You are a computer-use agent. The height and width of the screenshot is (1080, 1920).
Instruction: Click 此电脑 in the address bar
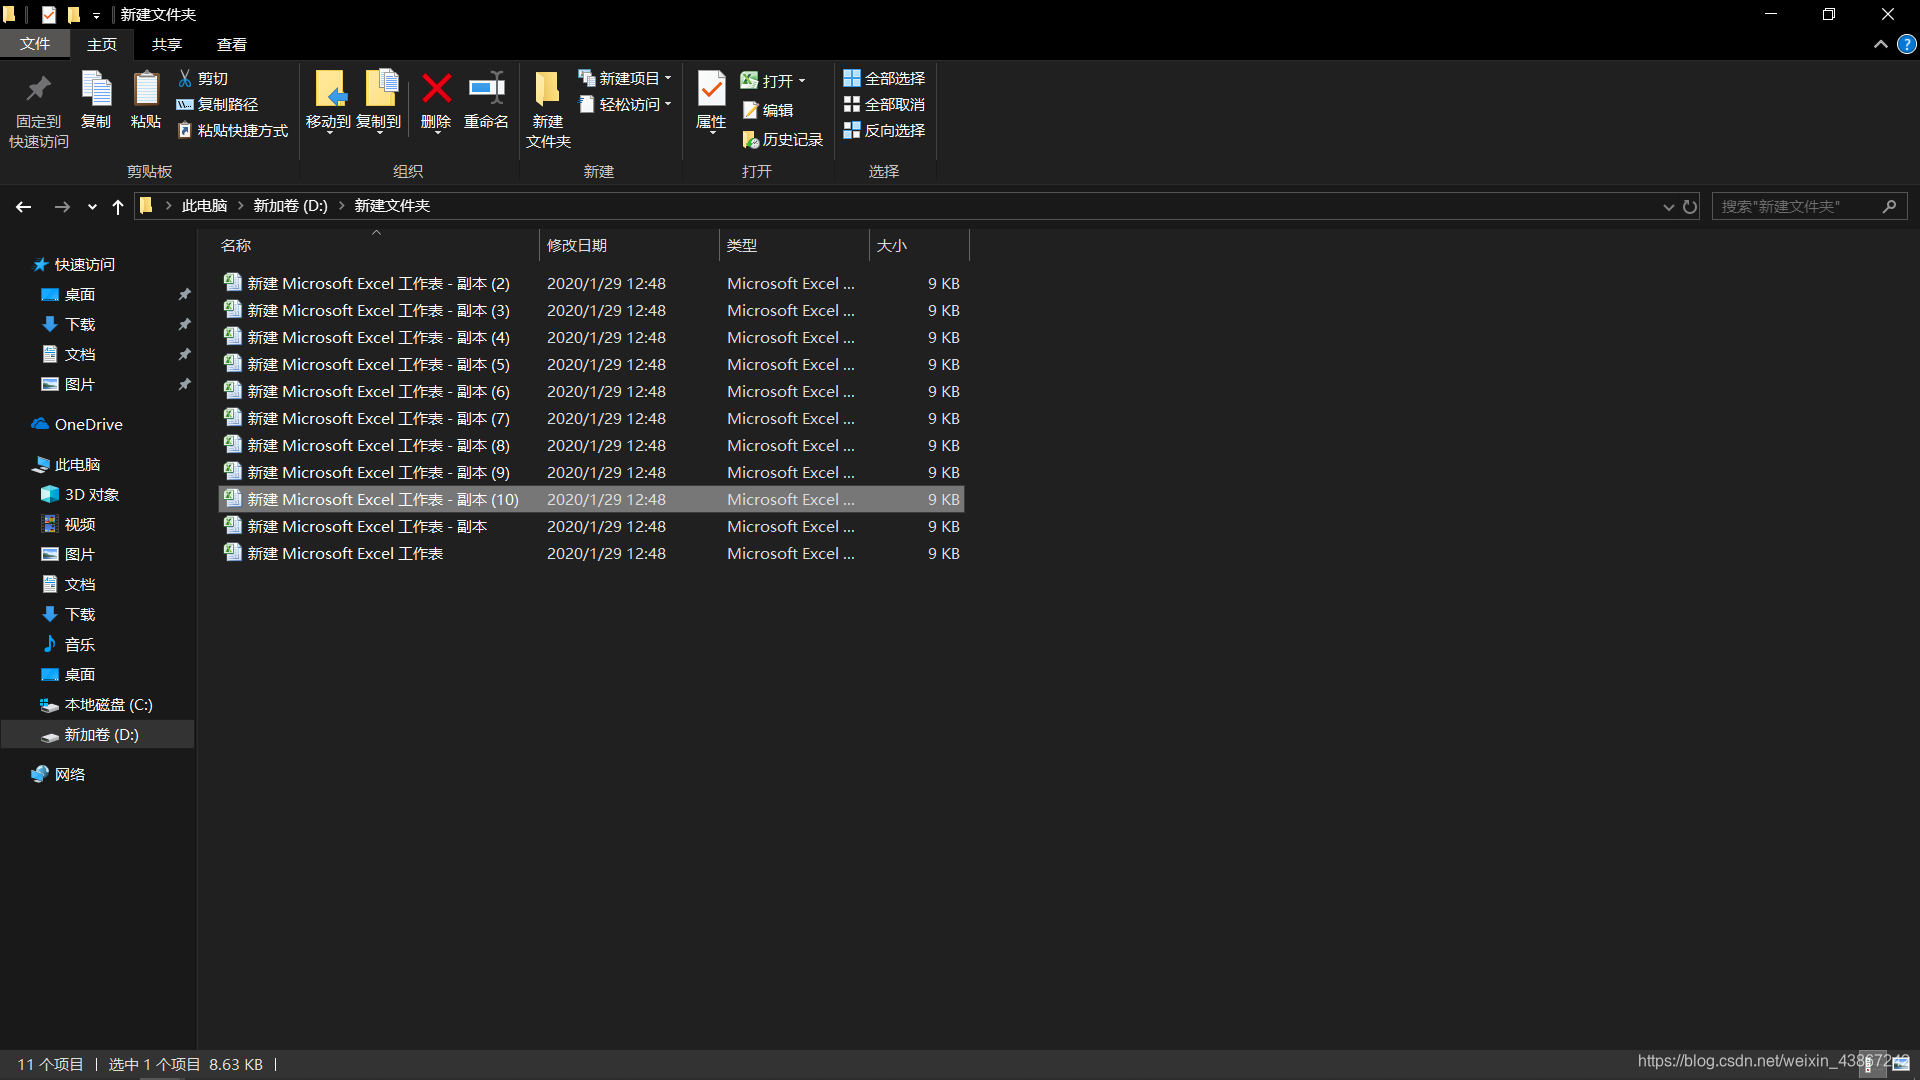coord(204,205)
